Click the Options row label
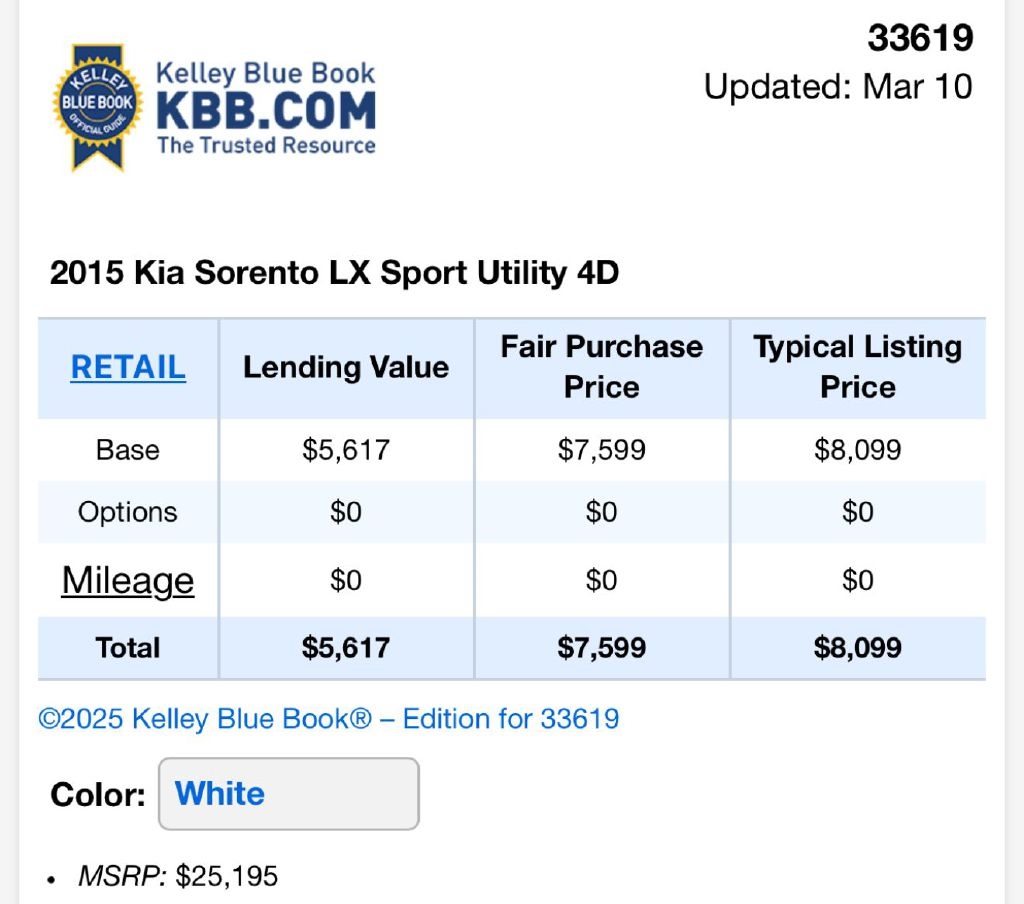The height and width of the screenshot is (904, 1024). point(128,512)
